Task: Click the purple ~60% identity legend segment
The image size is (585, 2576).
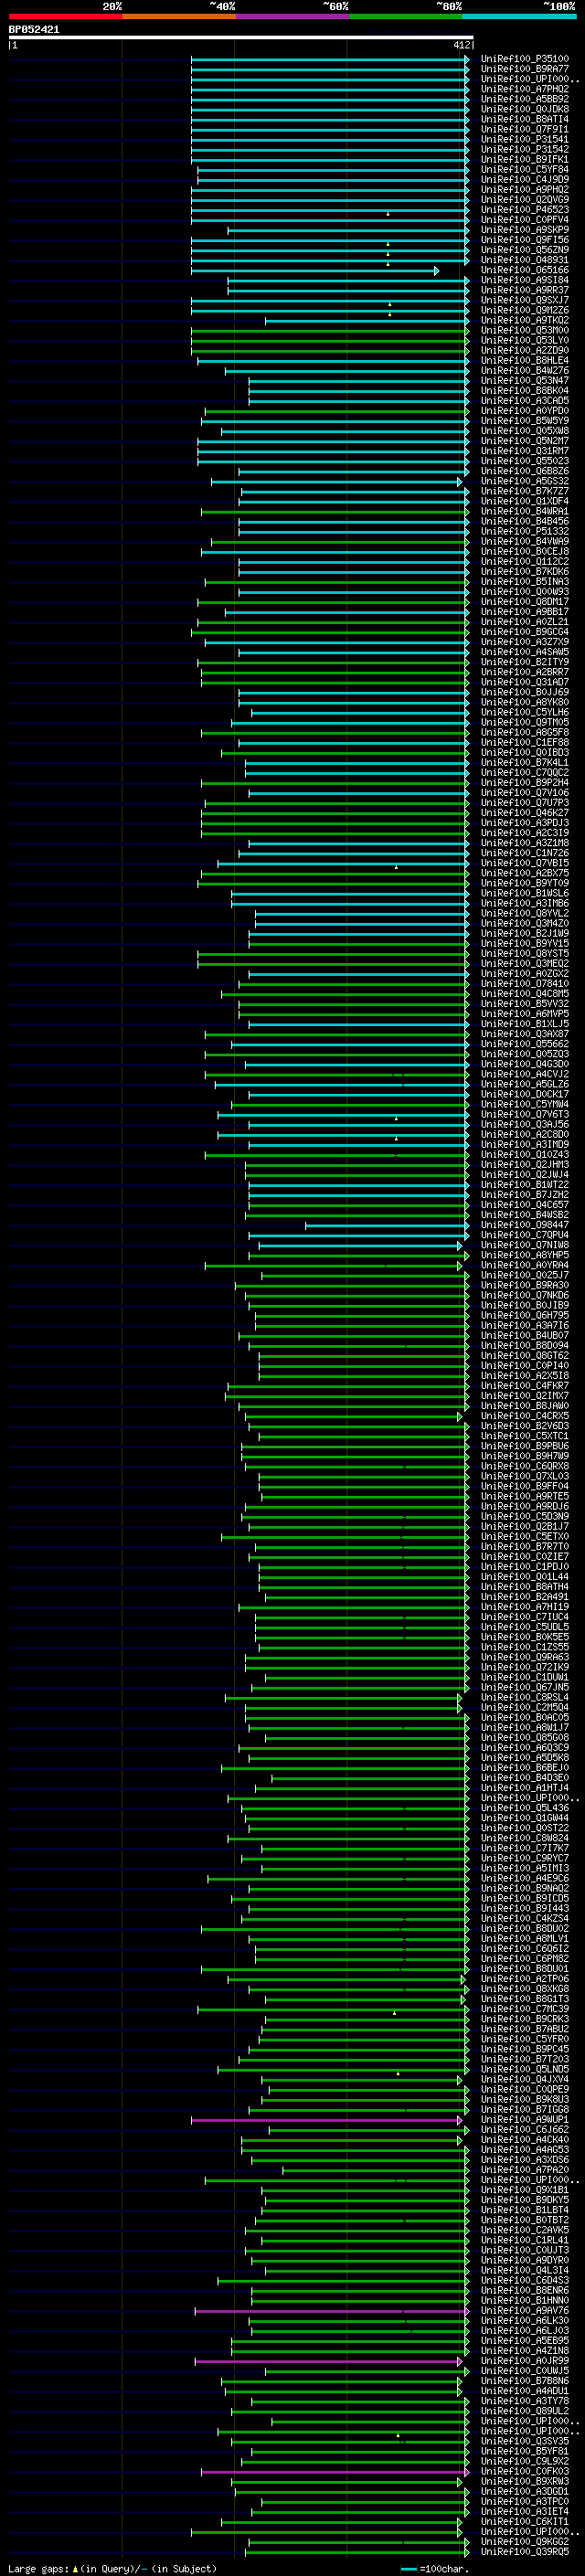Action: [293, 17]
